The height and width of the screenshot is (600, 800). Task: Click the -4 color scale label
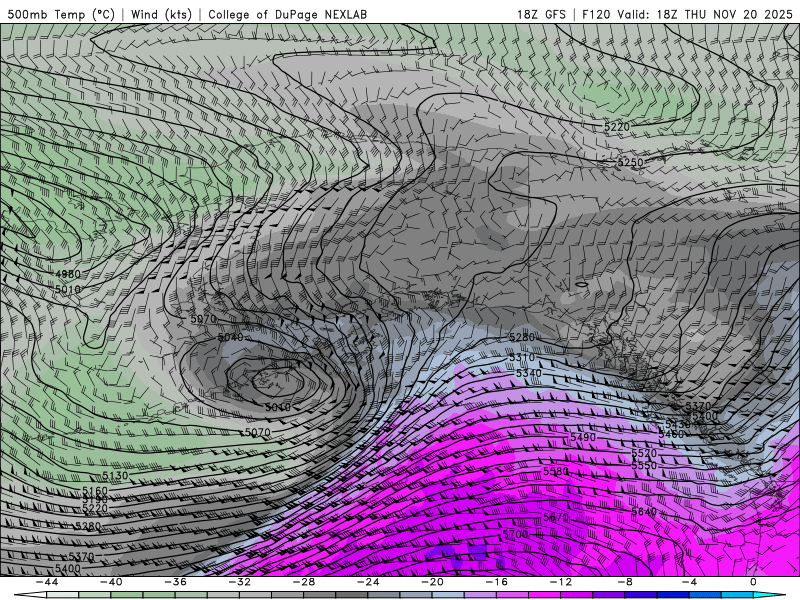click(x=689, y=582)
